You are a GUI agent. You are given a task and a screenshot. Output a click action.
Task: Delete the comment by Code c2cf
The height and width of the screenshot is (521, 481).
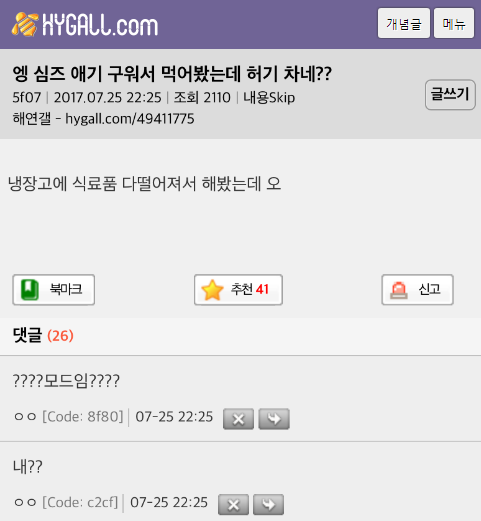pos(233,505)
